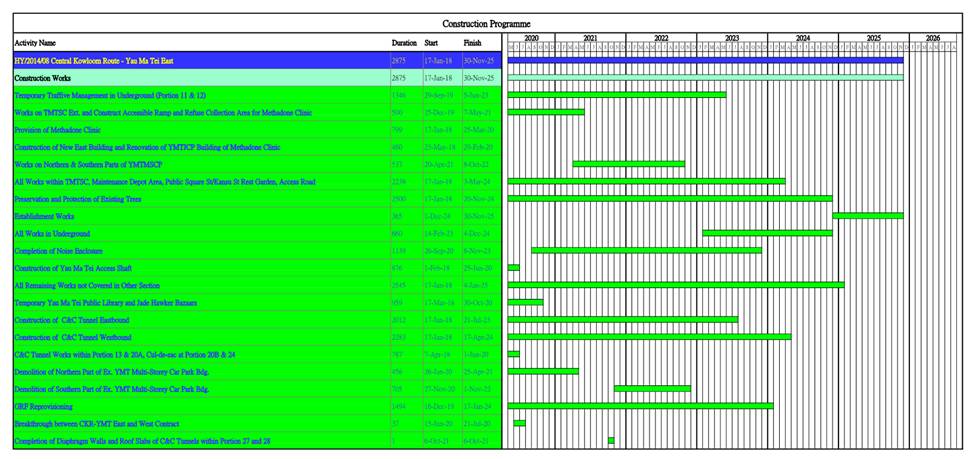Click the Activity Name column header
The width and height of the screenshot is (975, 459).
click(35, 43)
